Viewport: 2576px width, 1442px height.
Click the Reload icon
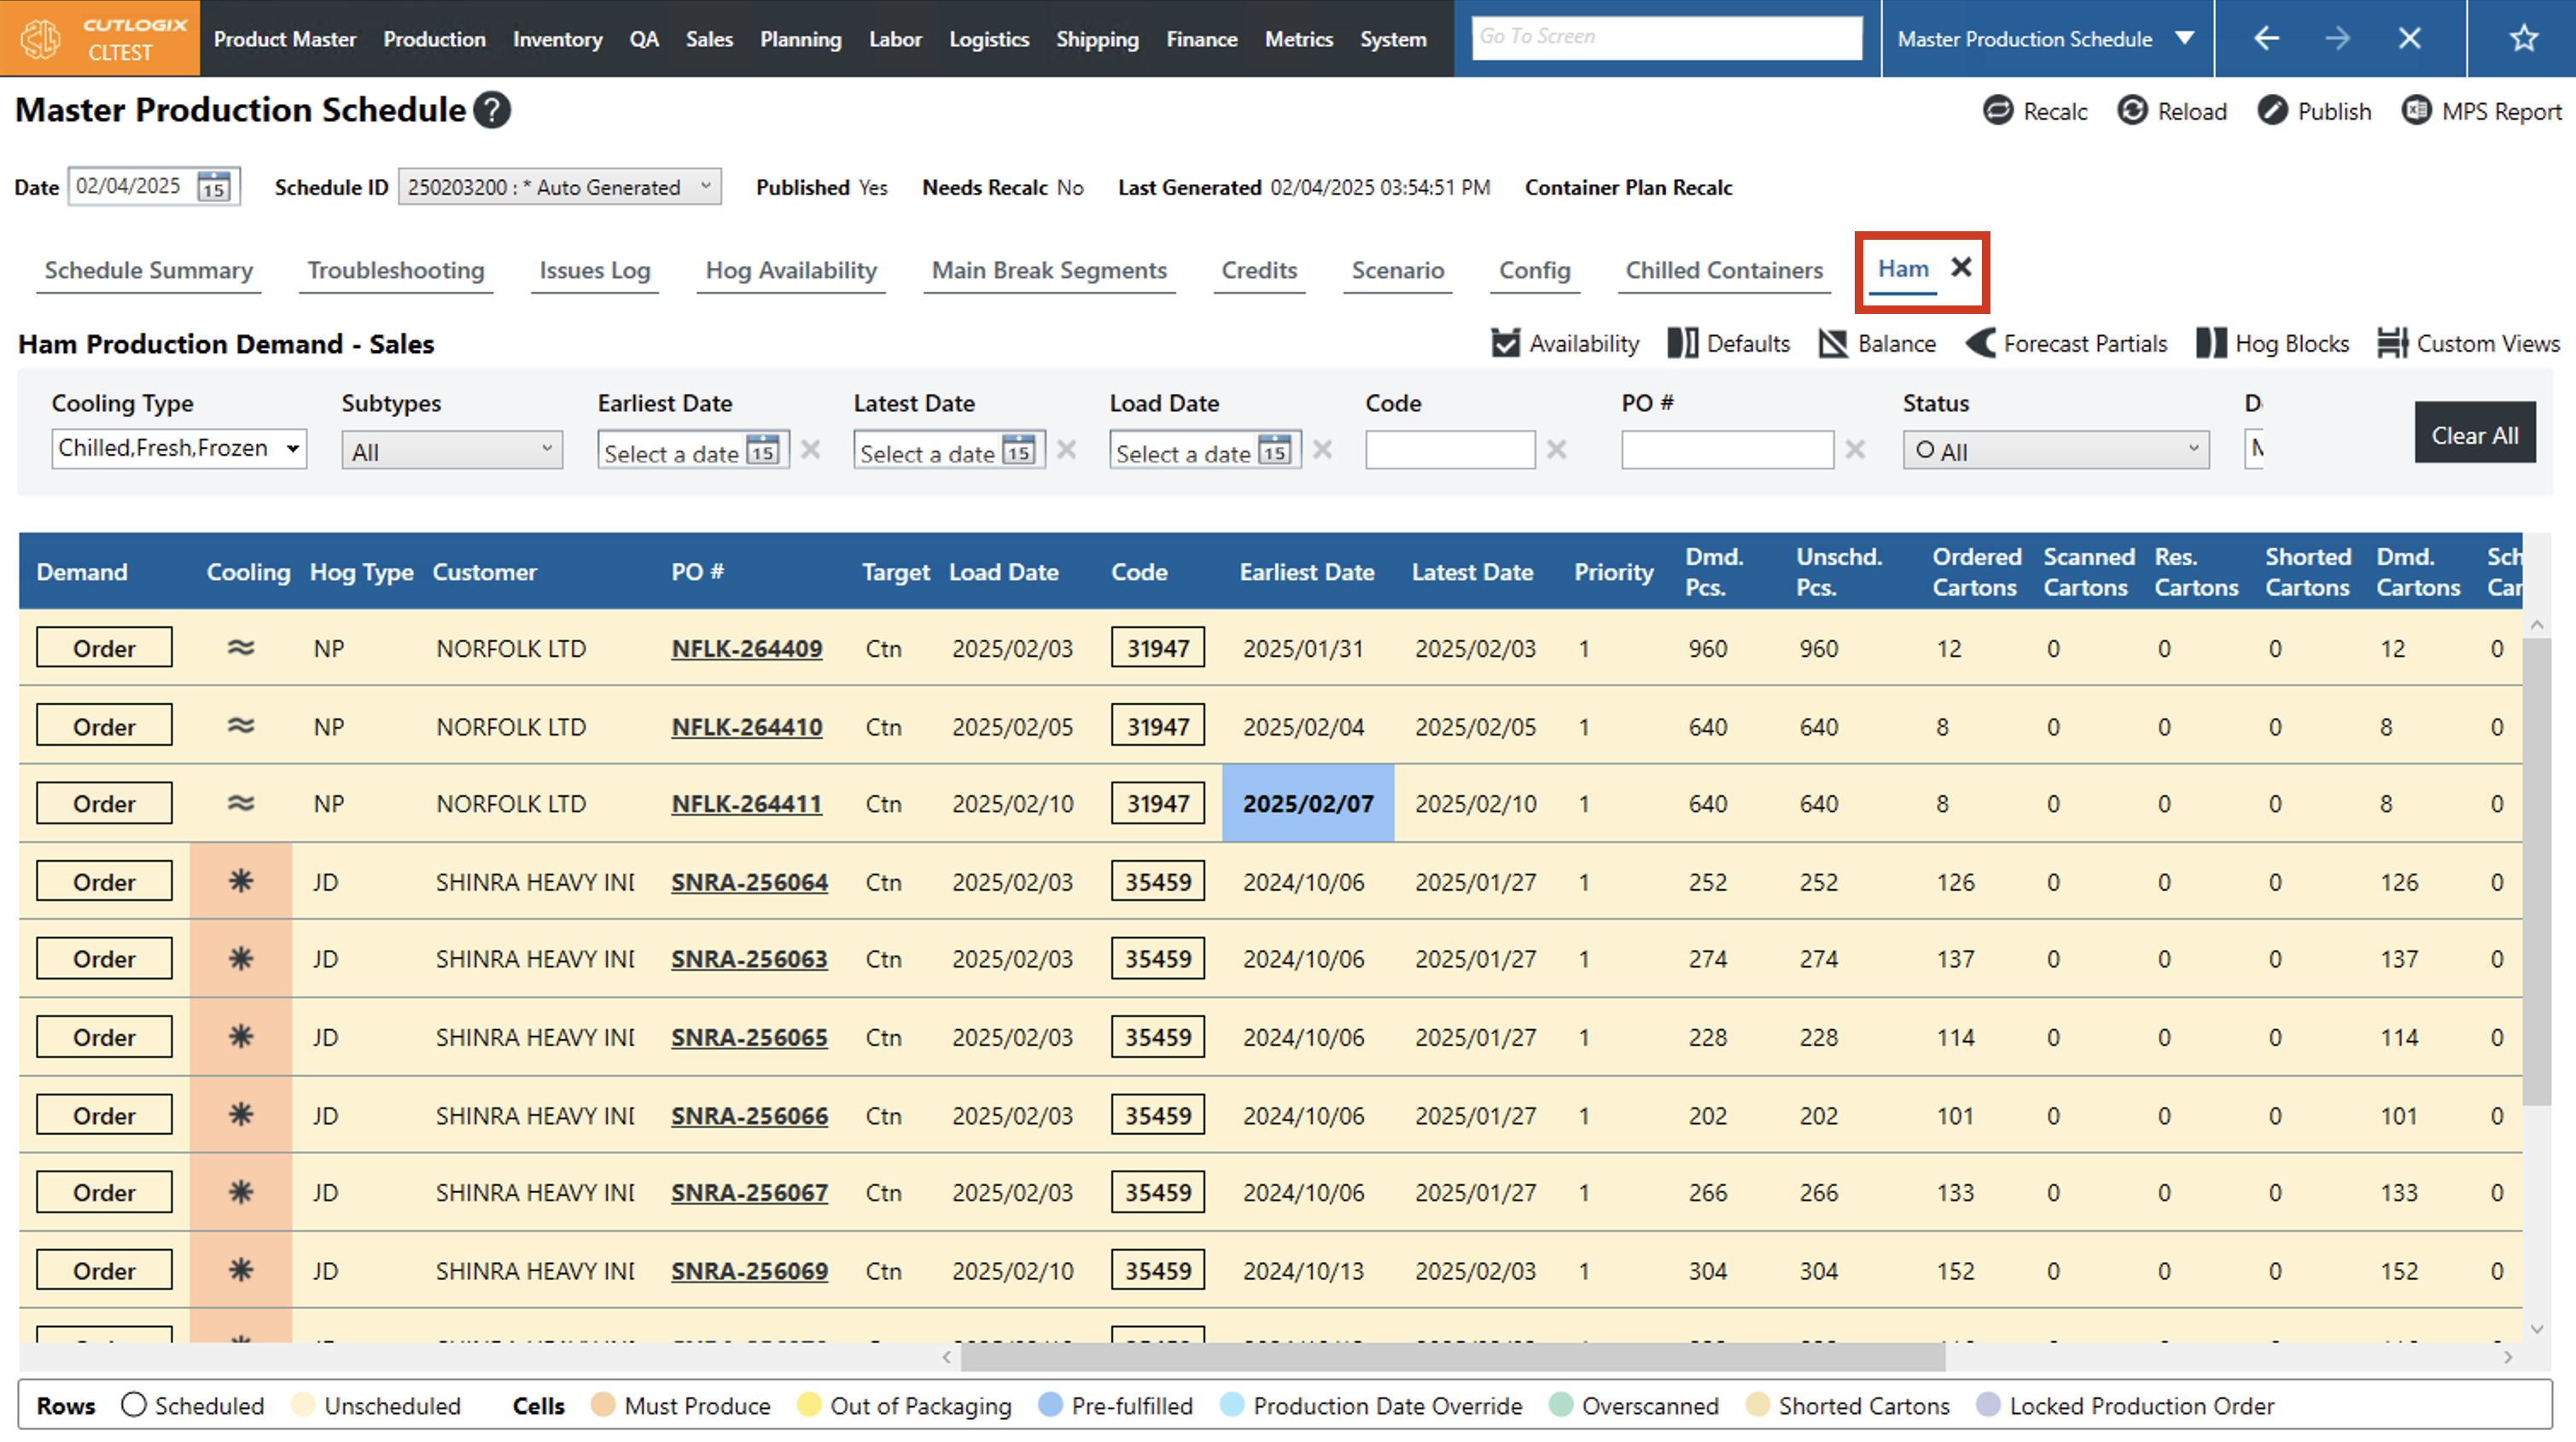pos(2131,111)
